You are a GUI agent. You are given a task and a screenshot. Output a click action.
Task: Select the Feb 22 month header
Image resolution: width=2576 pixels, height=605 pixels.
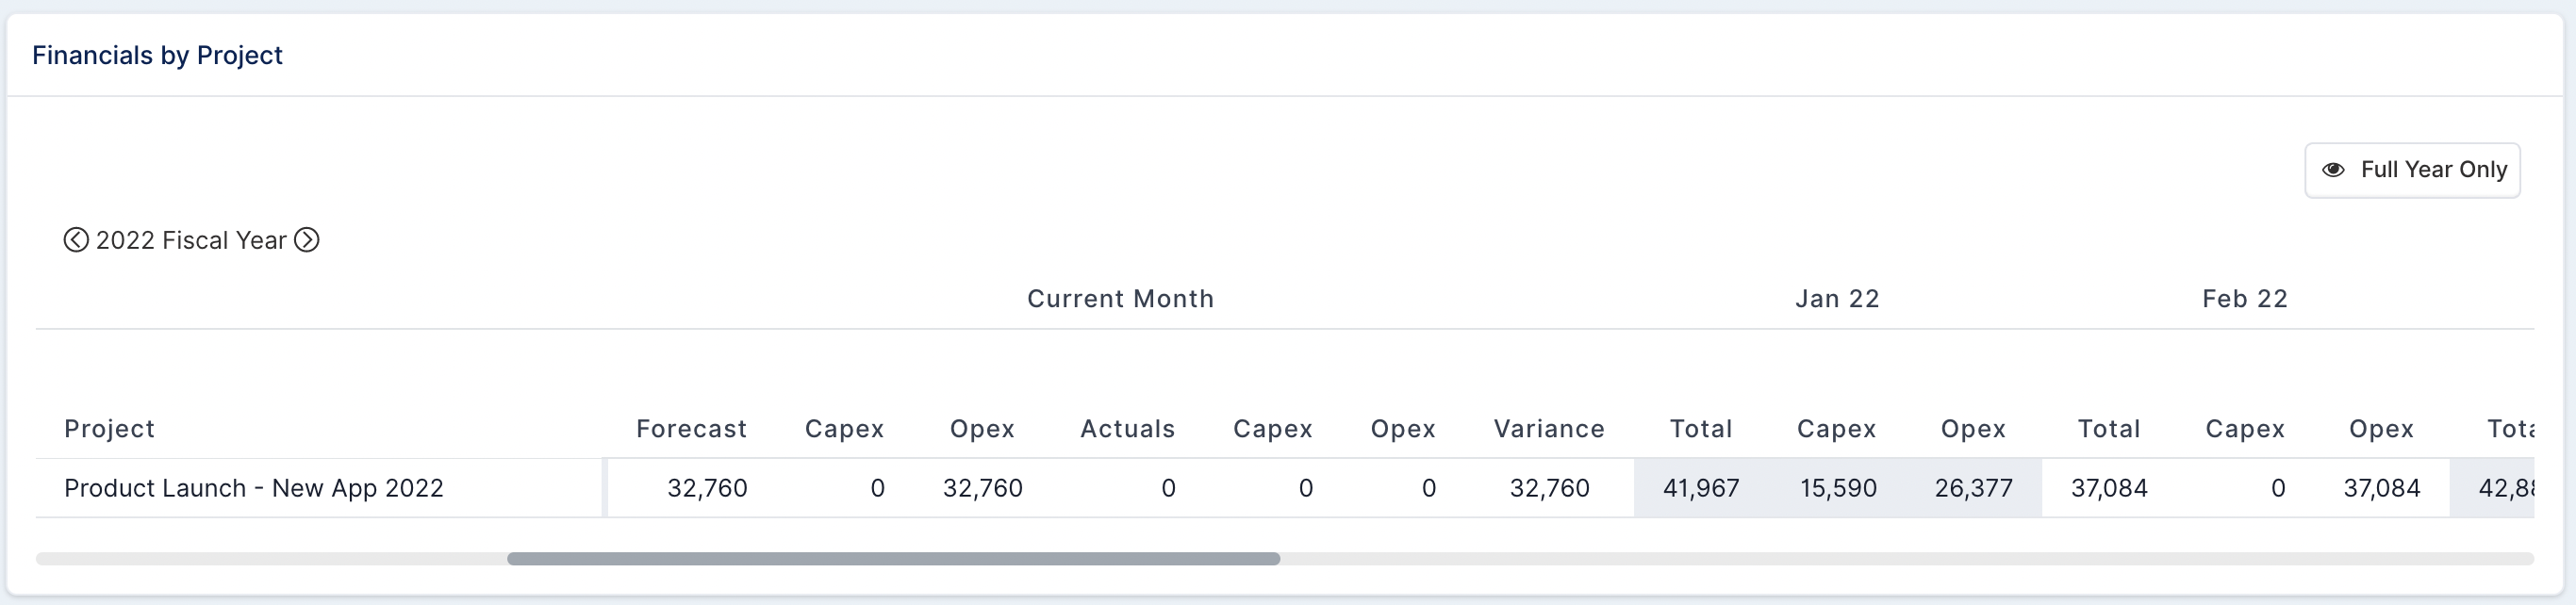2245,299
